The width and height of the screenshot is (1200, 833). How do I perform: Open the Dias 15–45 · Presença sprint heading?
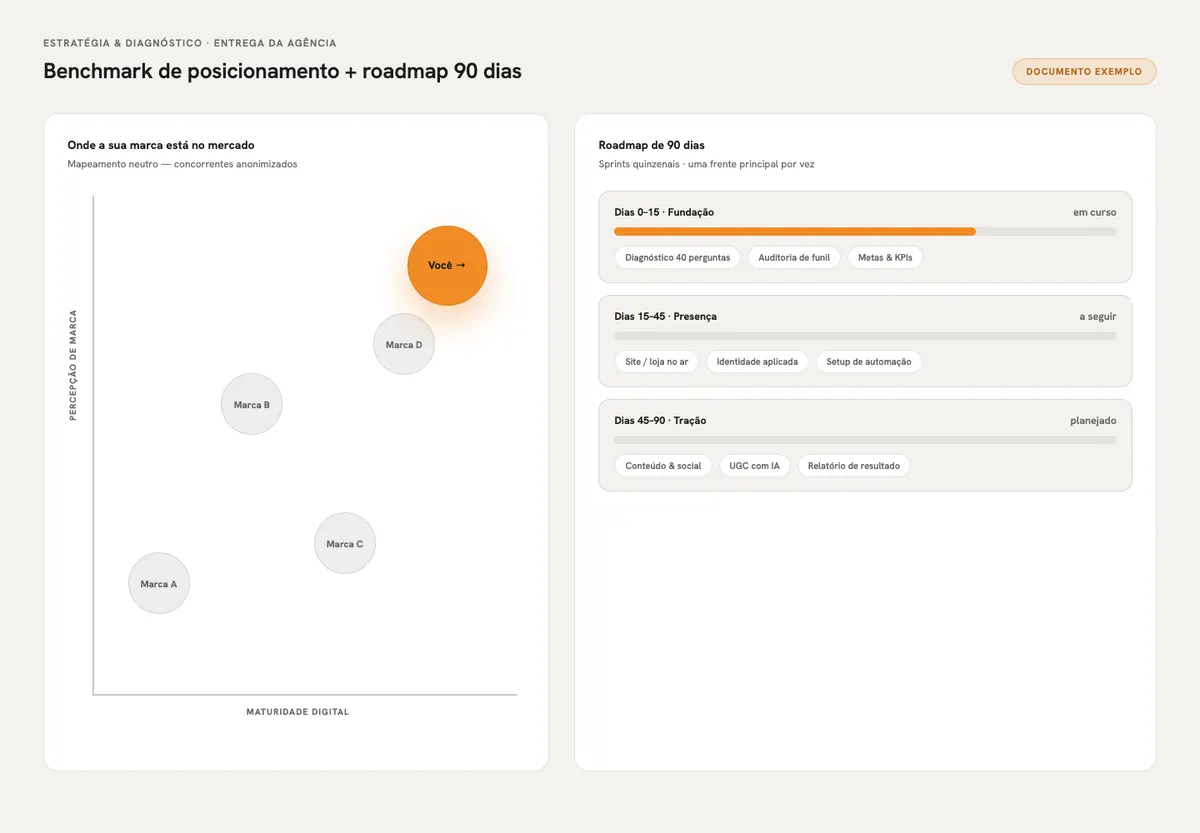[665, 316]
